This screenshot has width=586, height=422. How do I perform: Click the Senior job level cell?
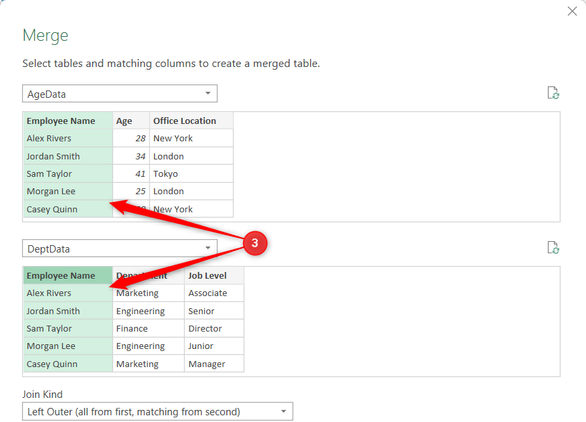coord(214,311)
